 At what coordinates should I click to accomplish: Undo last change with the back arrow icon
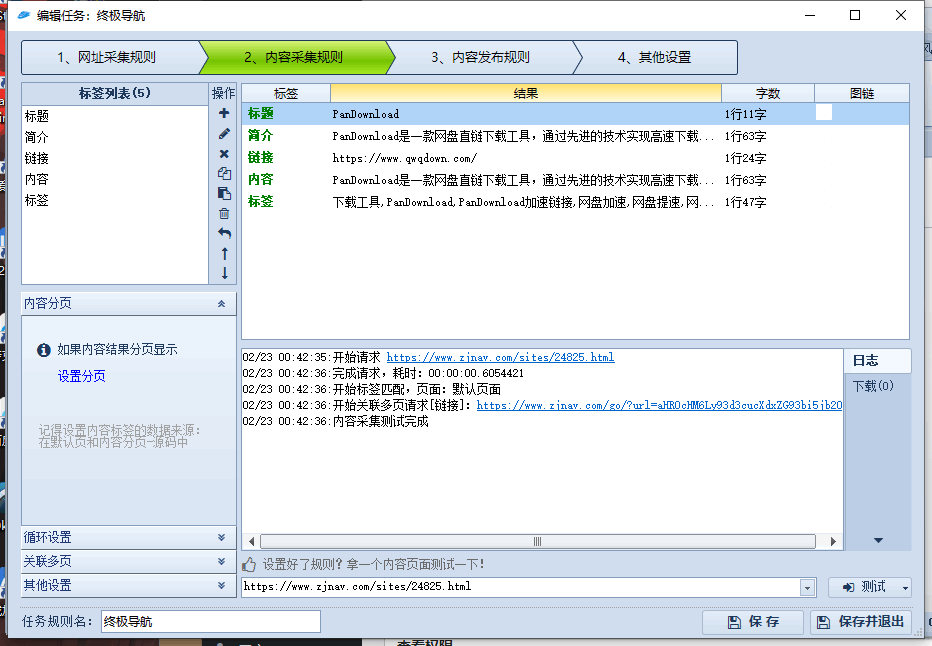224,232
